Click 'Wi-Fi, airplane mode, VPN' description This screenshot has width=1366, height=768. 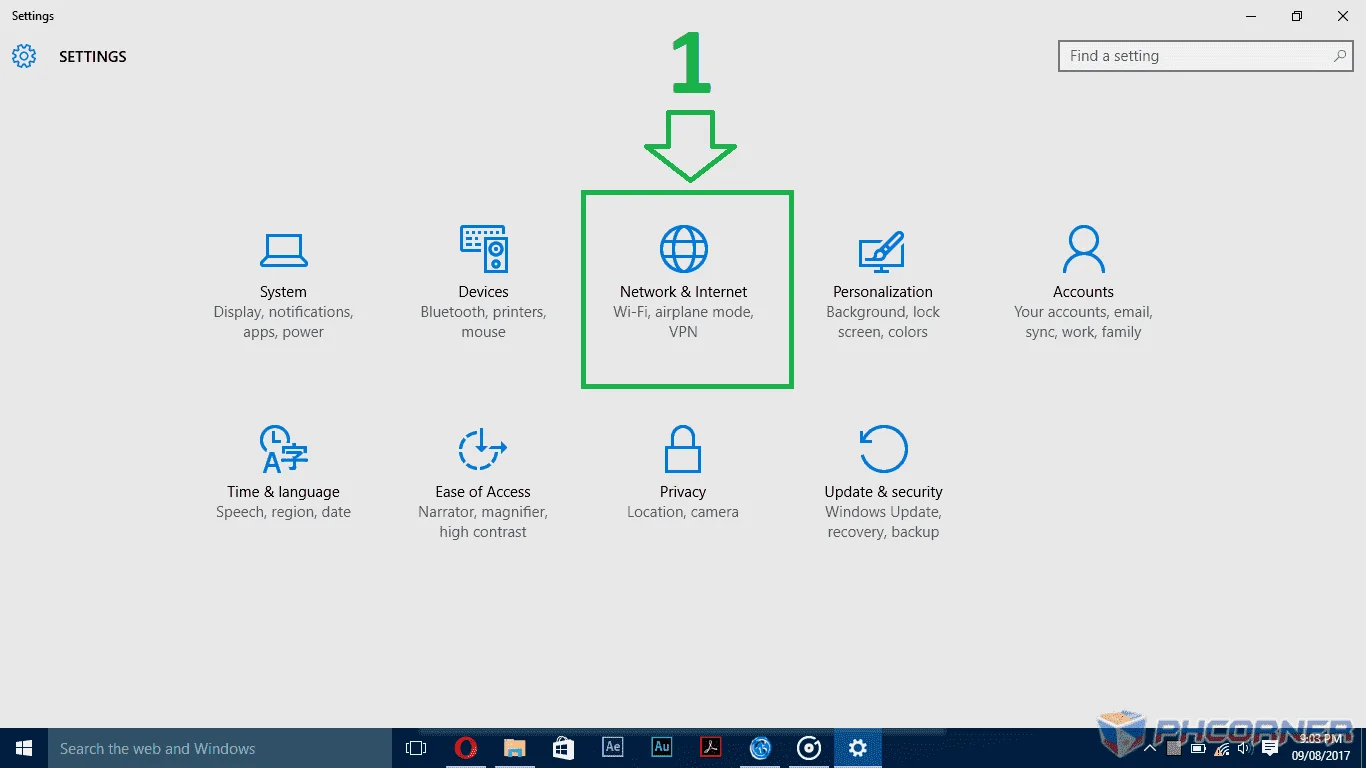(683, 322)
